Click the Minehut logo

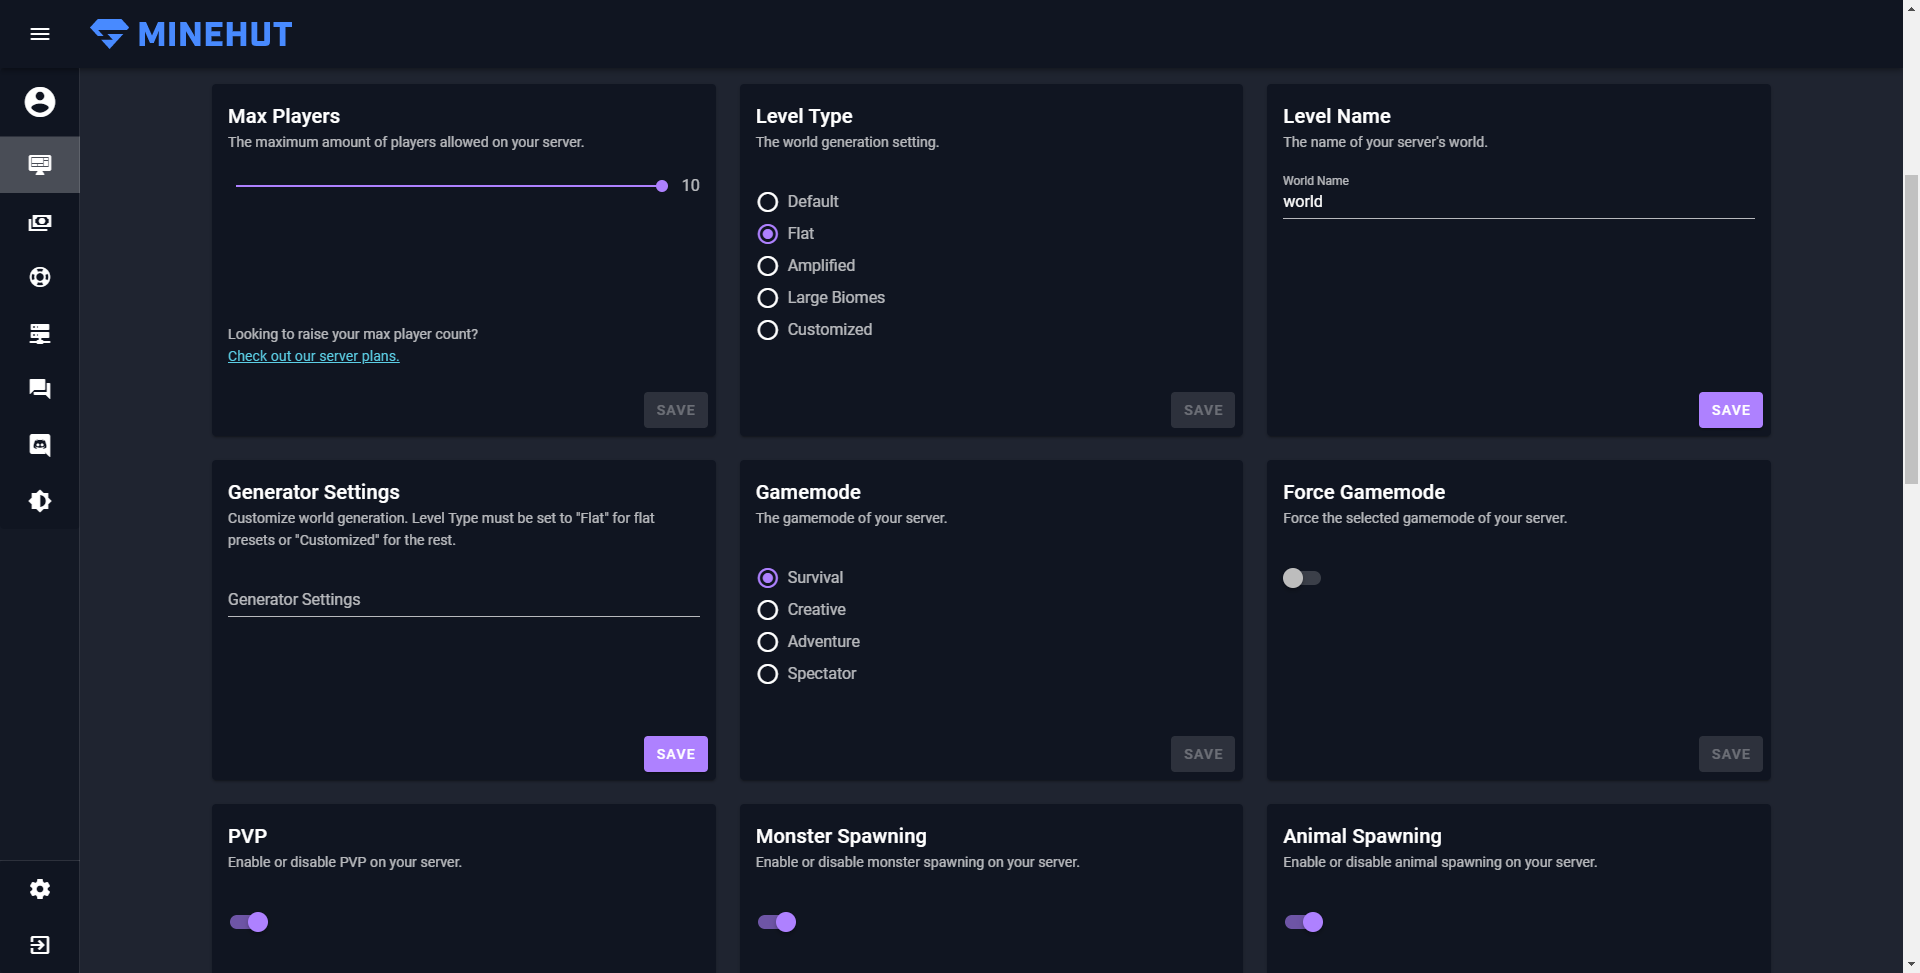191,34
